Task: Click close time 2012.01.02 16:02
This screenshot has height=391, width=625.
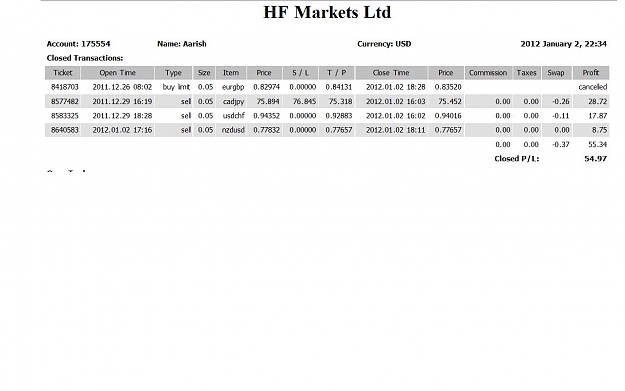Action: pyautogui.click(x=396, y=116)
